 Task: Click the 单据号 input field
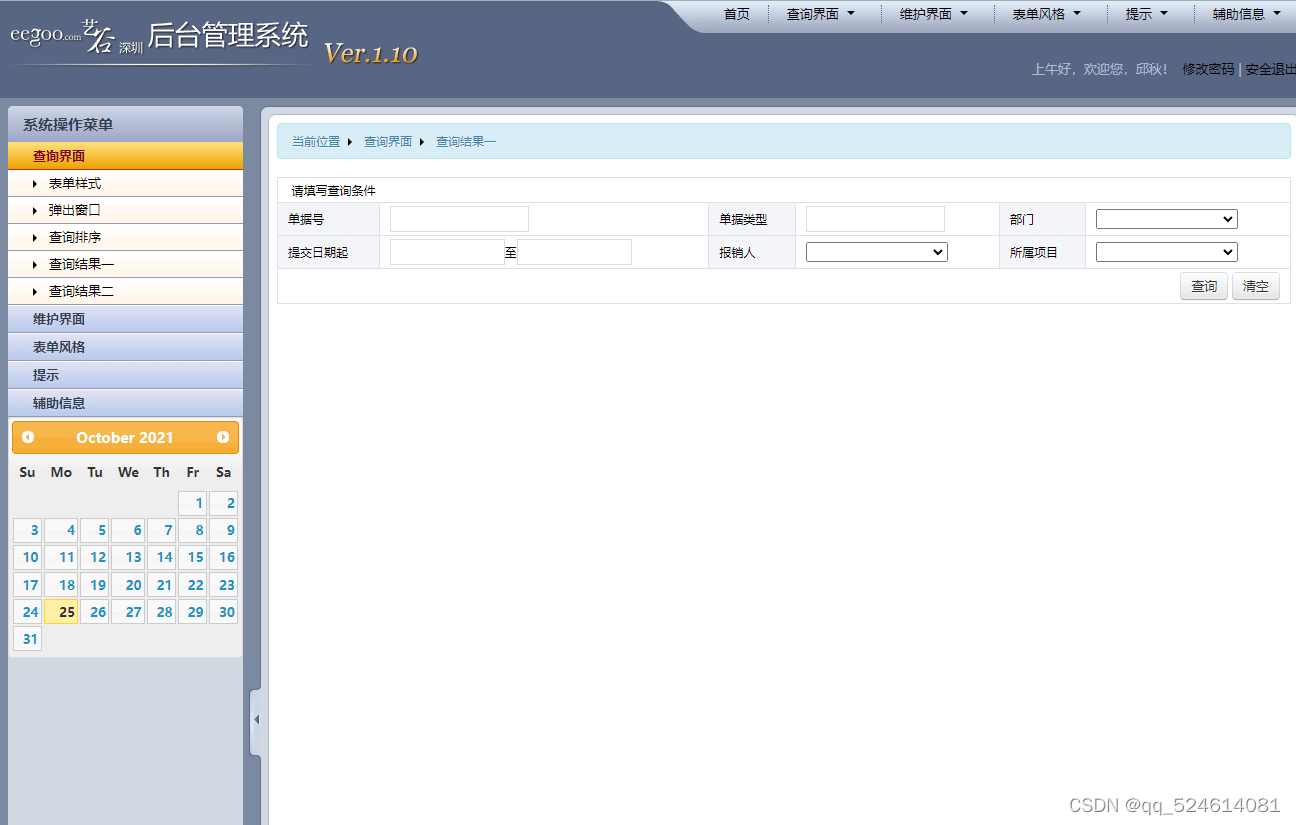[x=459, y=218]
